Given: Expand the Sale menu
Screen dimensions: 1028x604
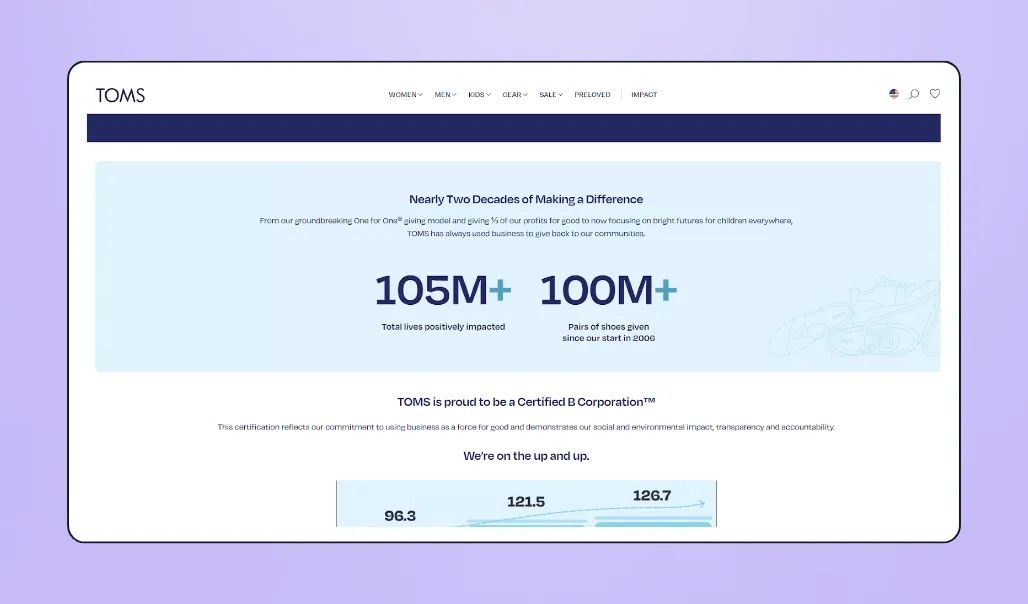Looking at the screenshot, I should 551,94.
